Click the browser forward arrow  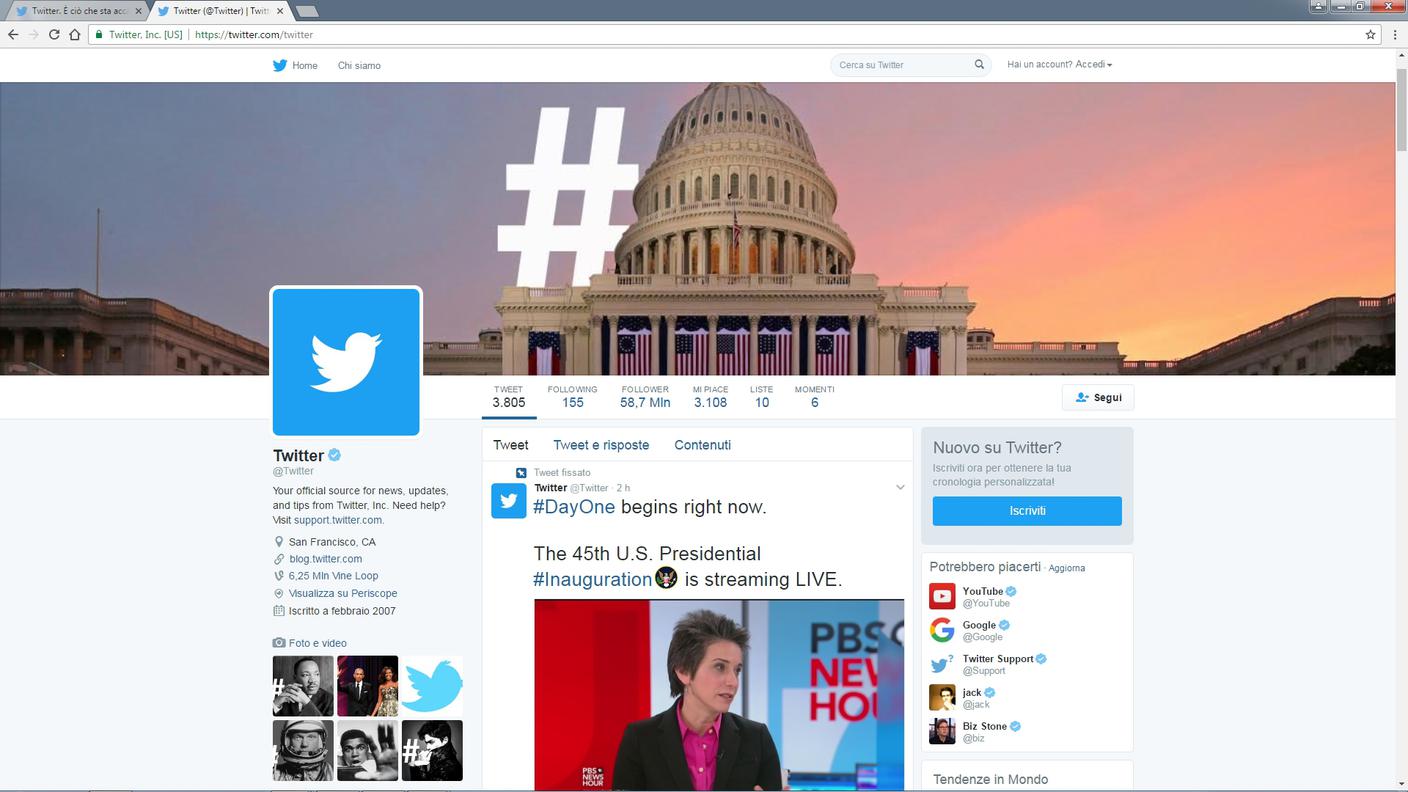pos(33,34)
